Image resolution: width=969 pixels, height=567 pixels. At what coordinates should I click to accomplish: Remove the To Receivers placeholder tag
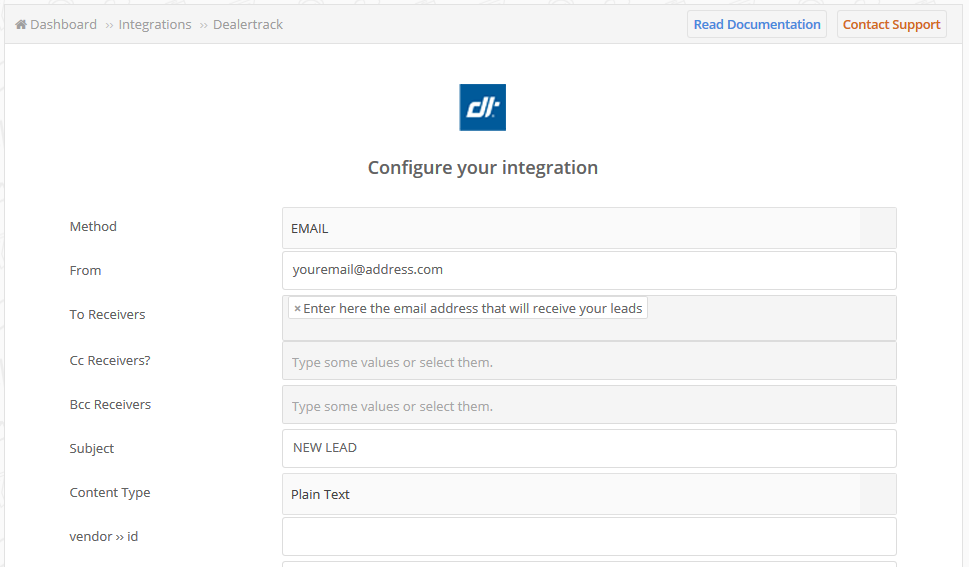(x=297, y=309)
